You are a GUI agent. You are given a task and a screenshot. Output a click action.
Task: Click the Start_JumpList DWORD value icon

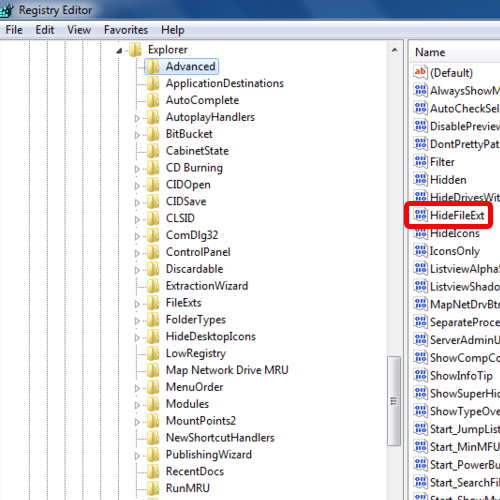coord(420,429)
